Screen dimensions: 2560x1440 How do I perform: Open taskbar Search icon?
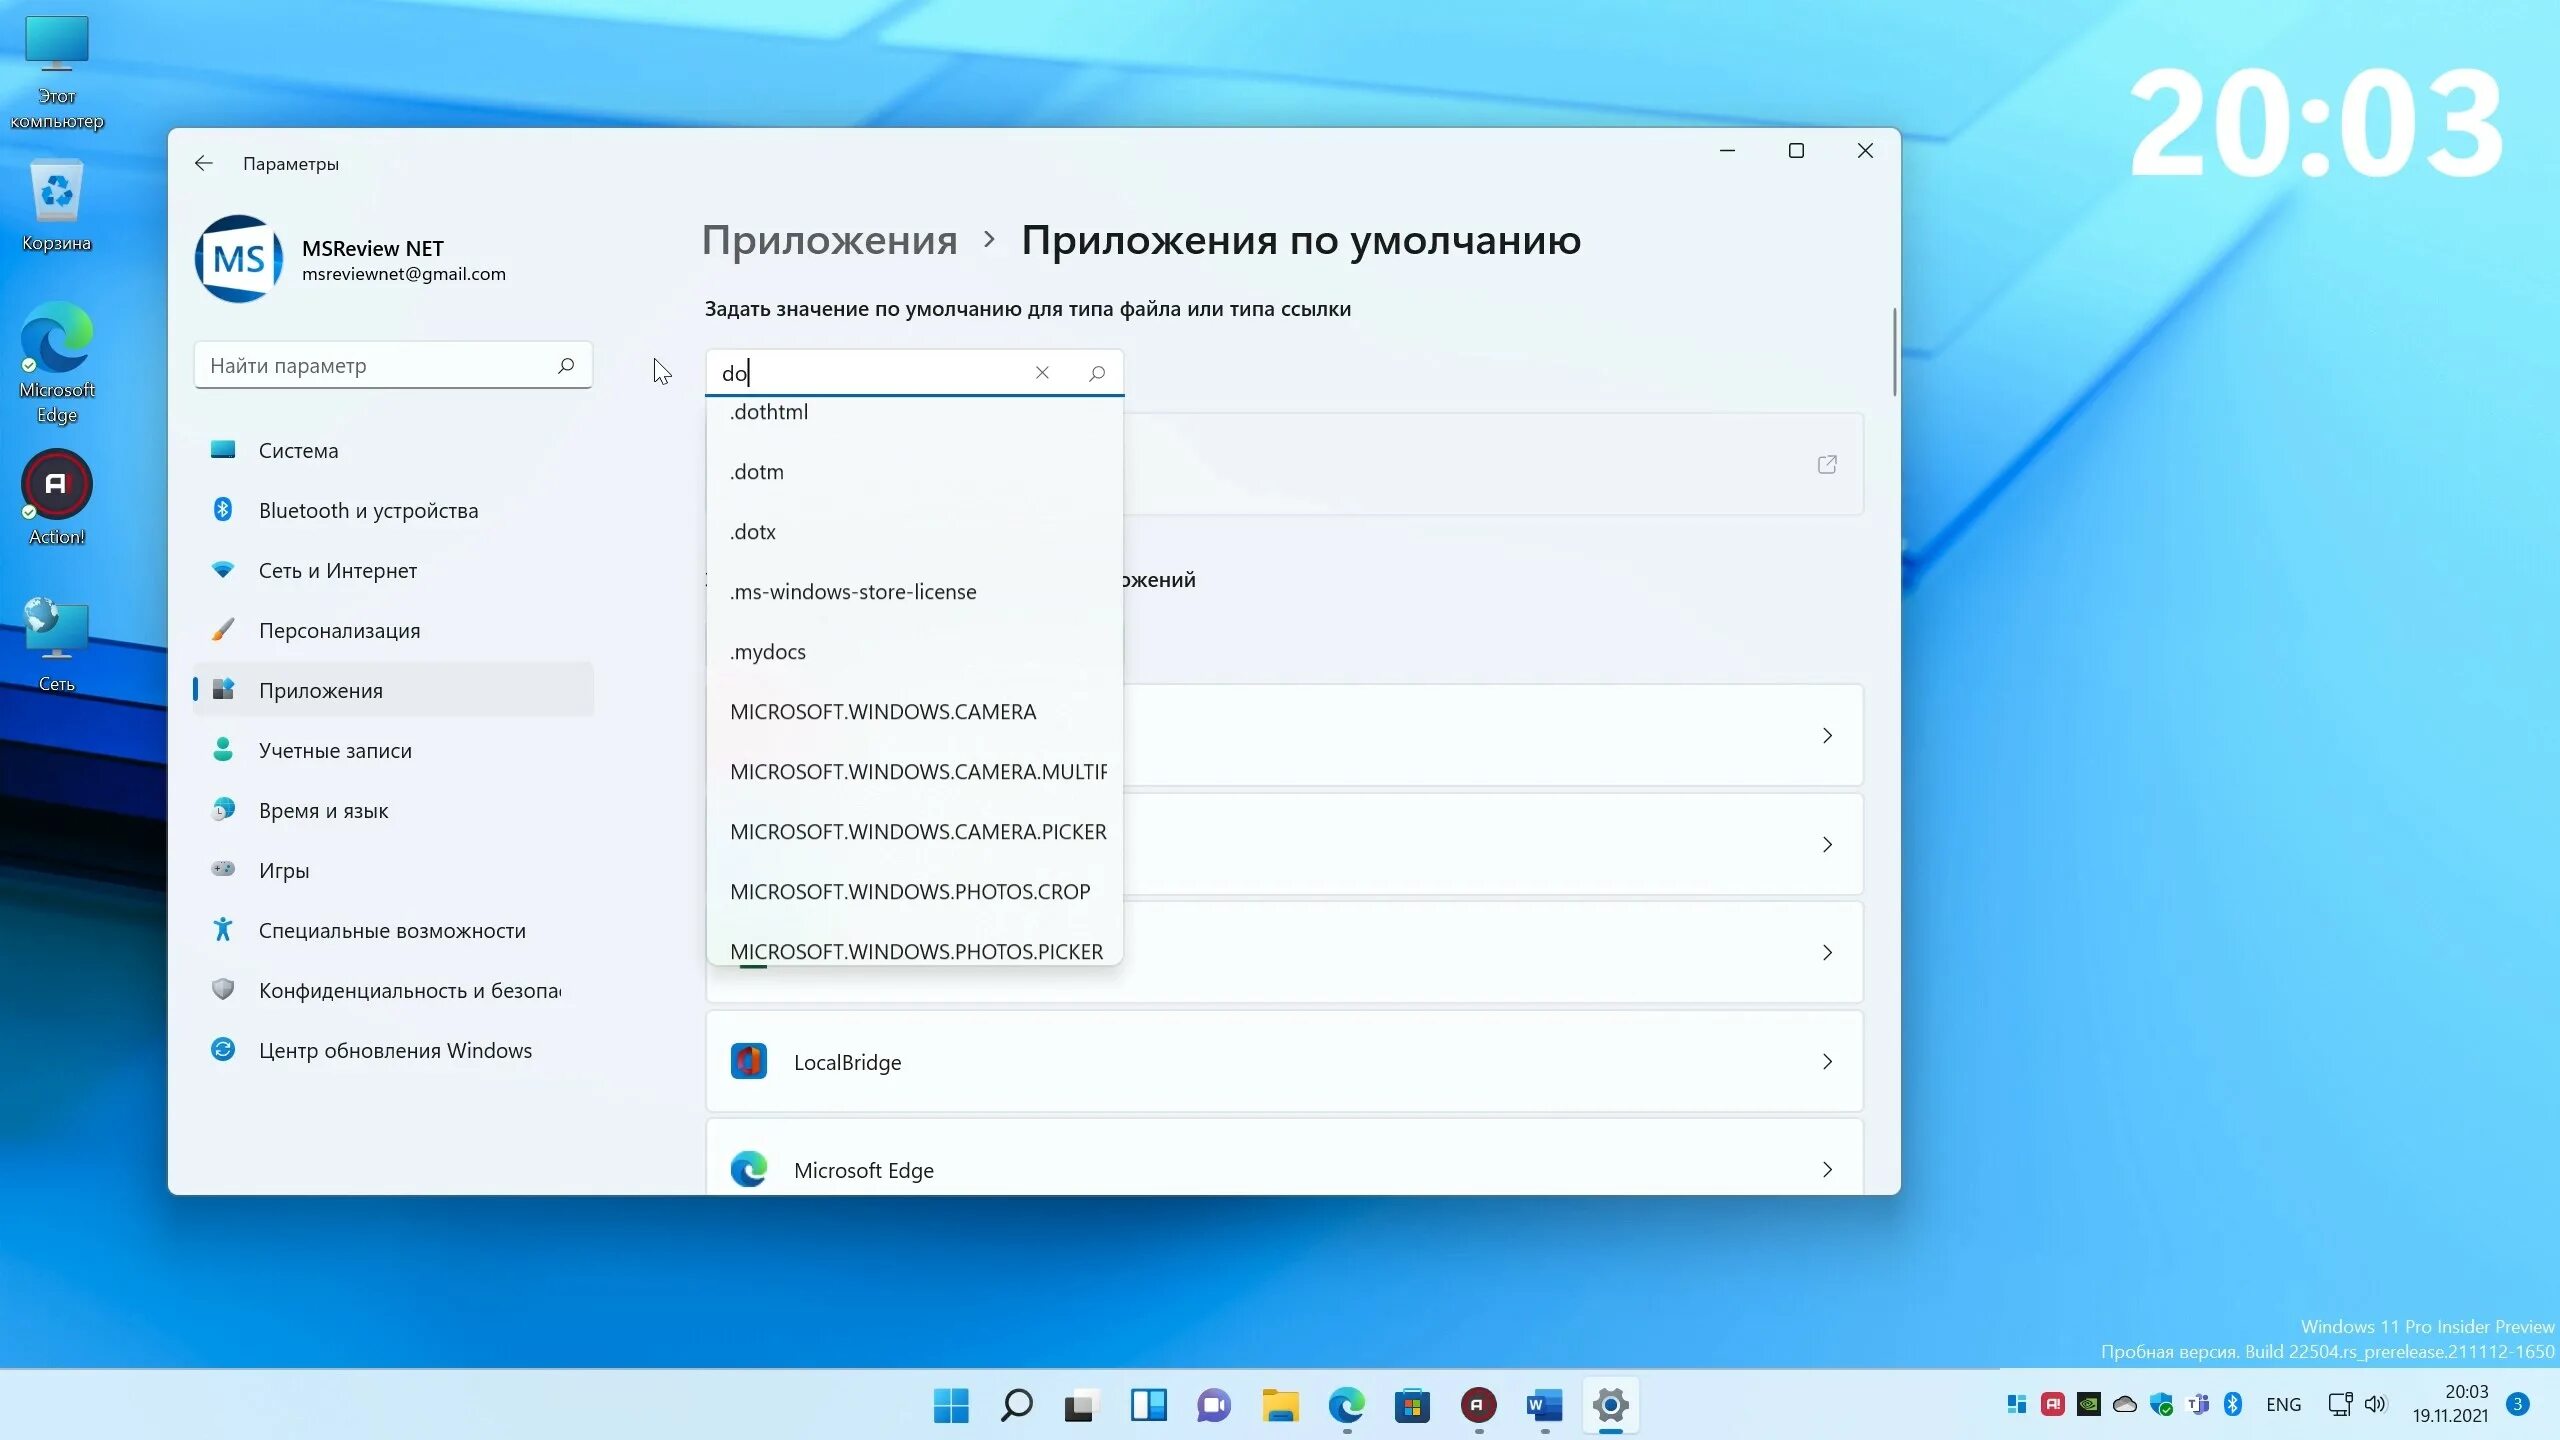click(x=1016, y=1405)
